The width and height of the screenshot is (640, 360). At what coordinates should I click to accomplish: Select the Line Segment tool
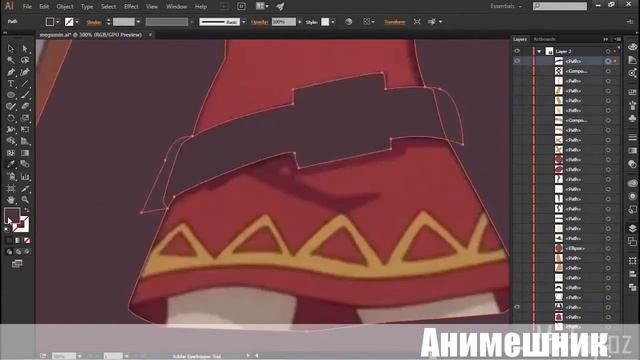click(x=25, y=84)
